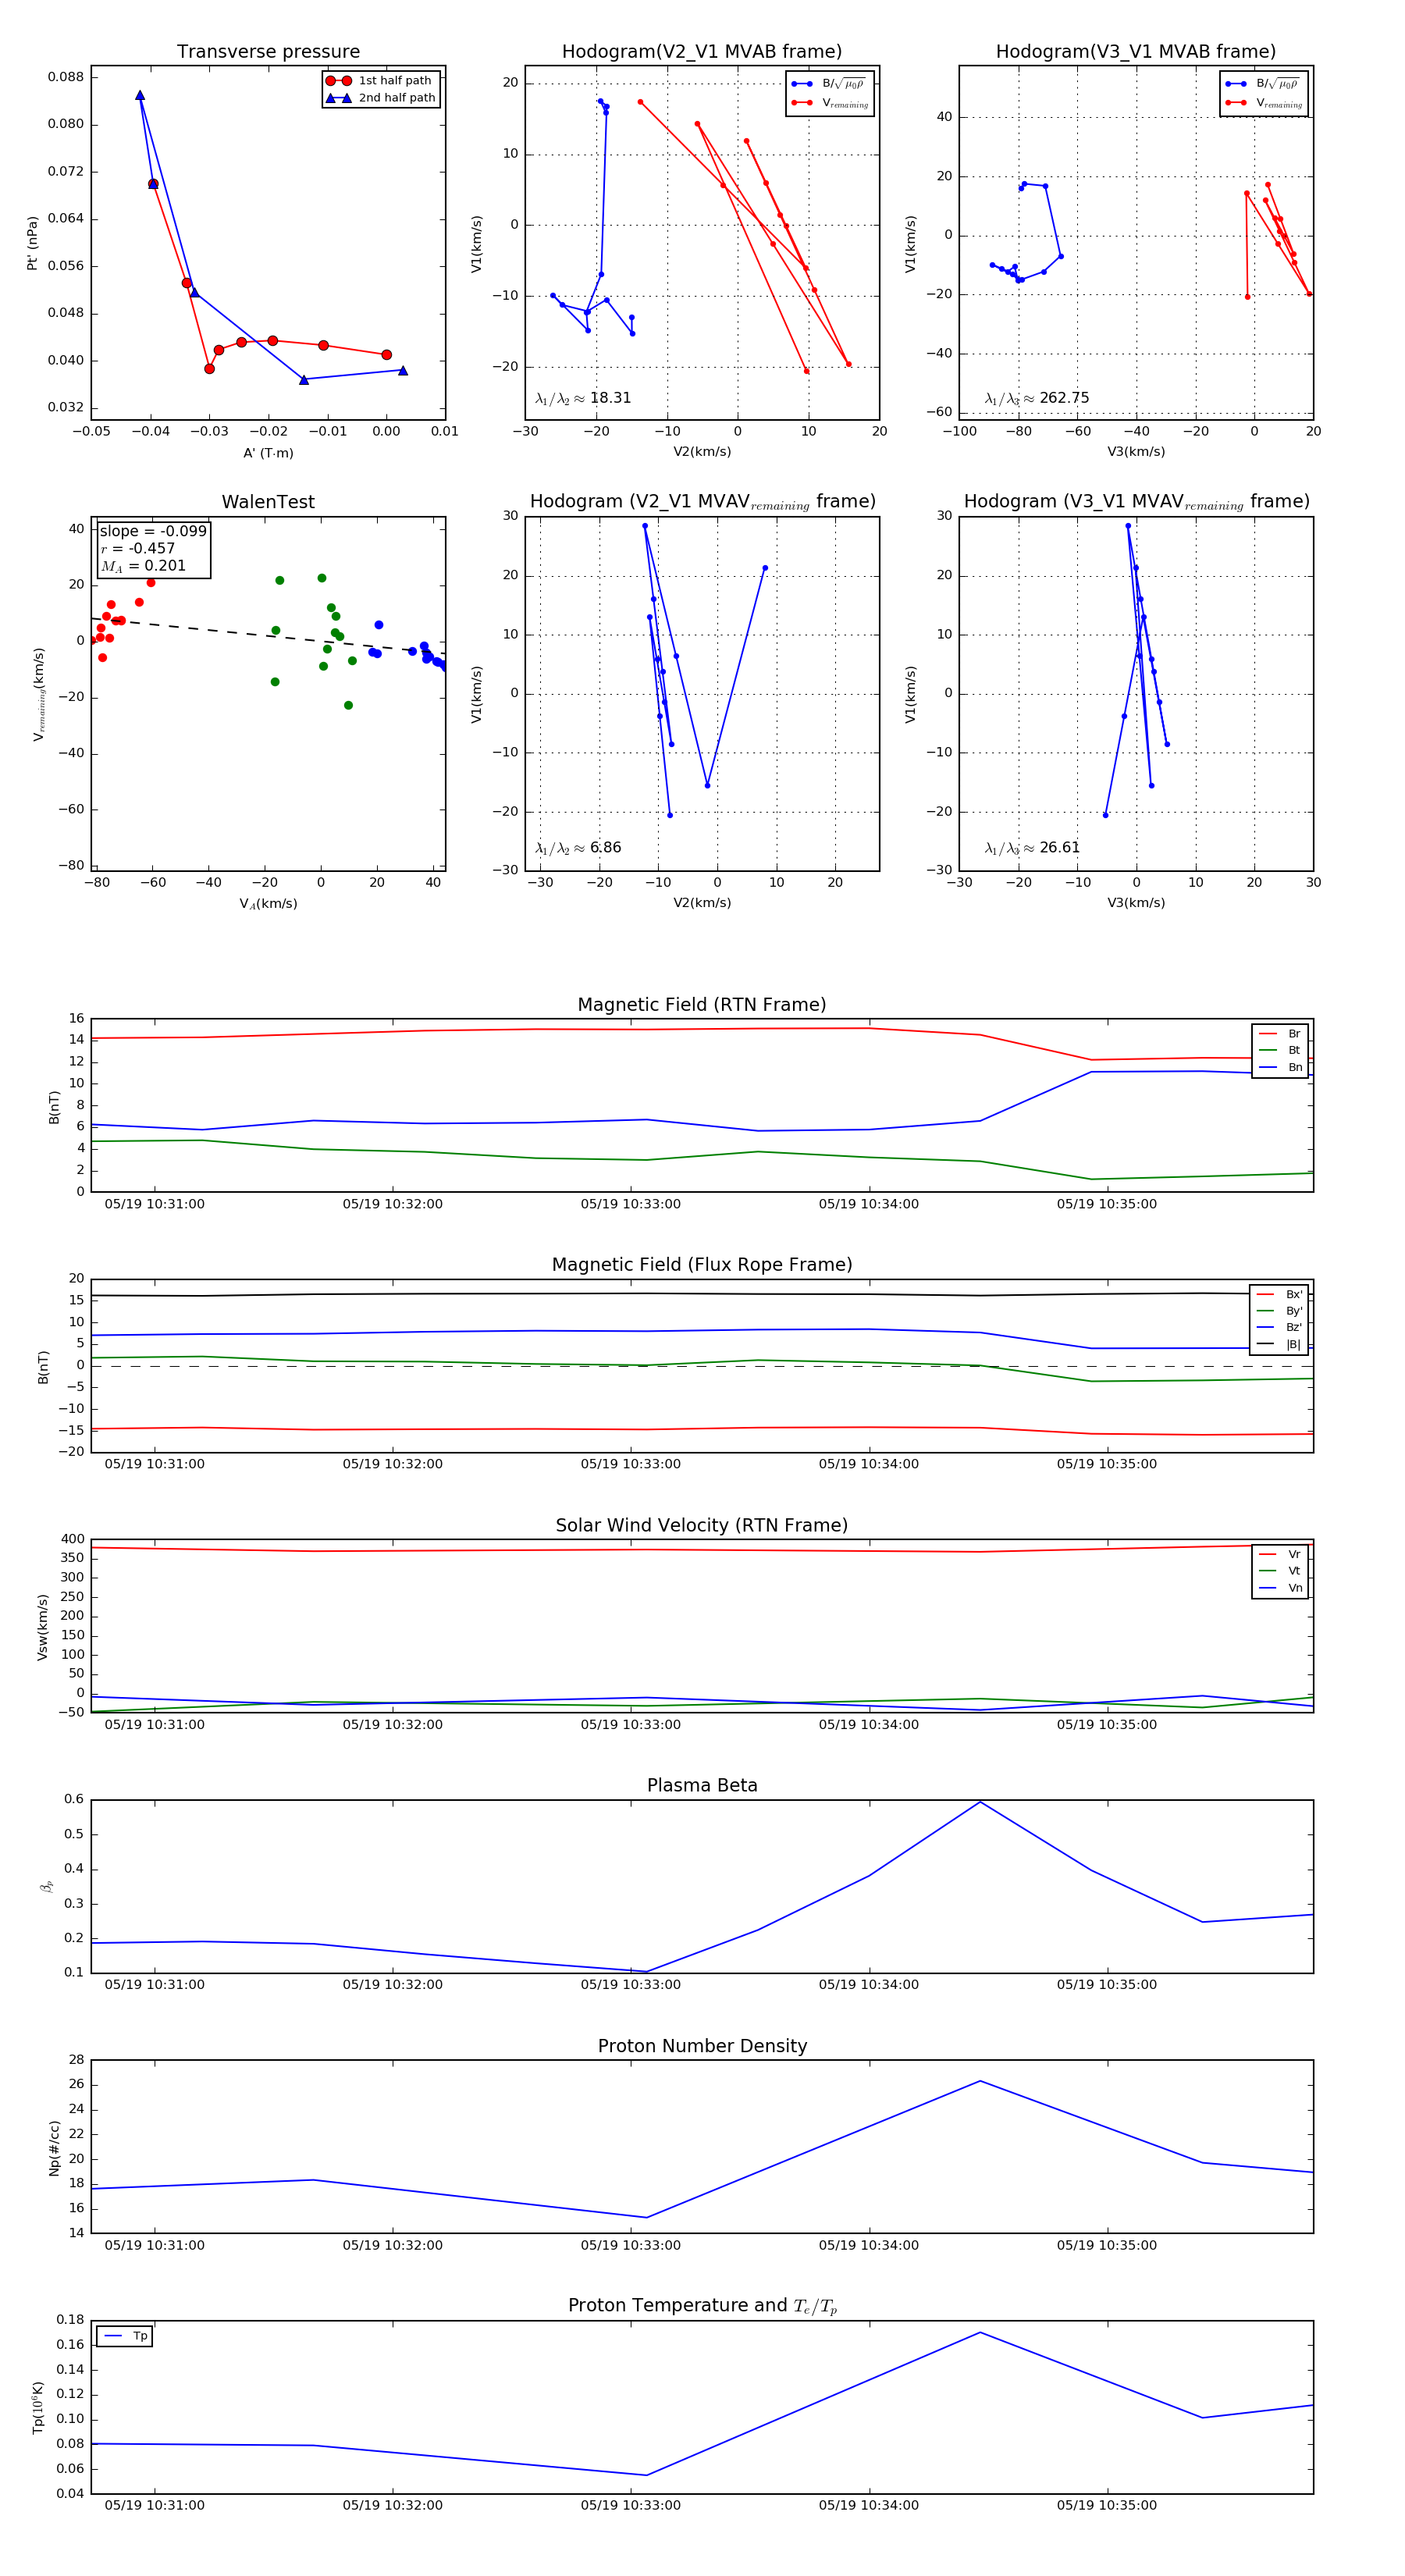
Task: Select the "slope = -0.099" annotation
Action: (x=153, y=531)
